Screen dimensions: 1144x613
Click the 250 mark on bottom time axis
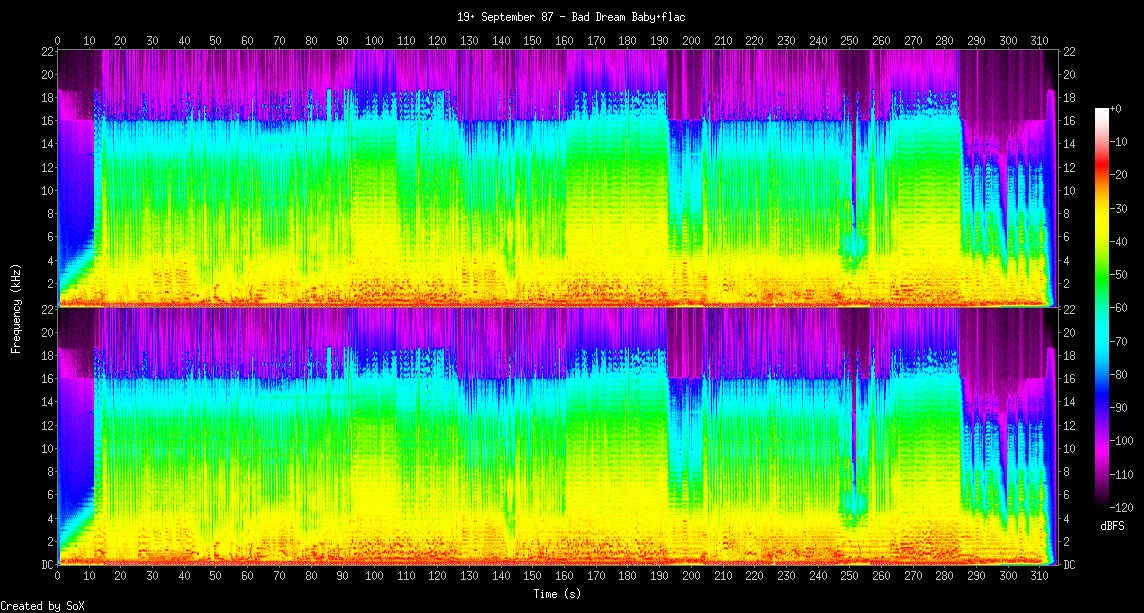(x=850, y=577)
